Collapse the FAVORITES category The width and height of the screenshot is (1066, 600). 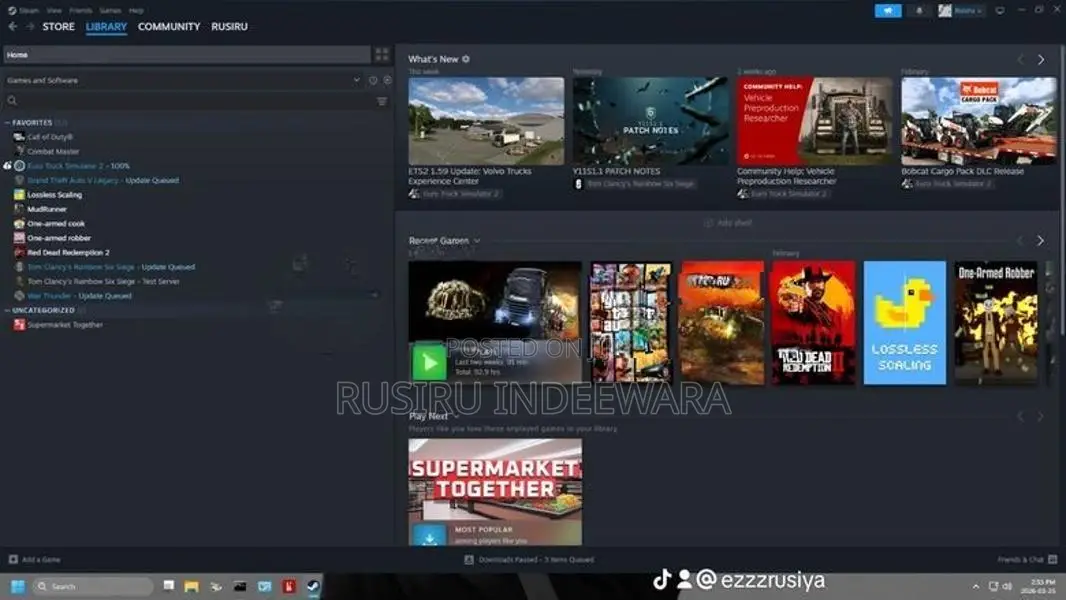pos(7,122)
